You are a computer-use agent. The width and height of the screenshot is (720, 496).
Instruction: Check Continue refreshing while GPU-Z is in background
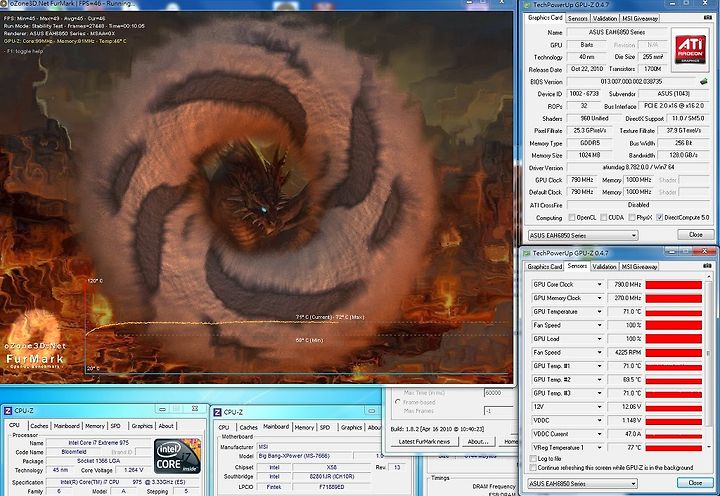coord(533,468)
